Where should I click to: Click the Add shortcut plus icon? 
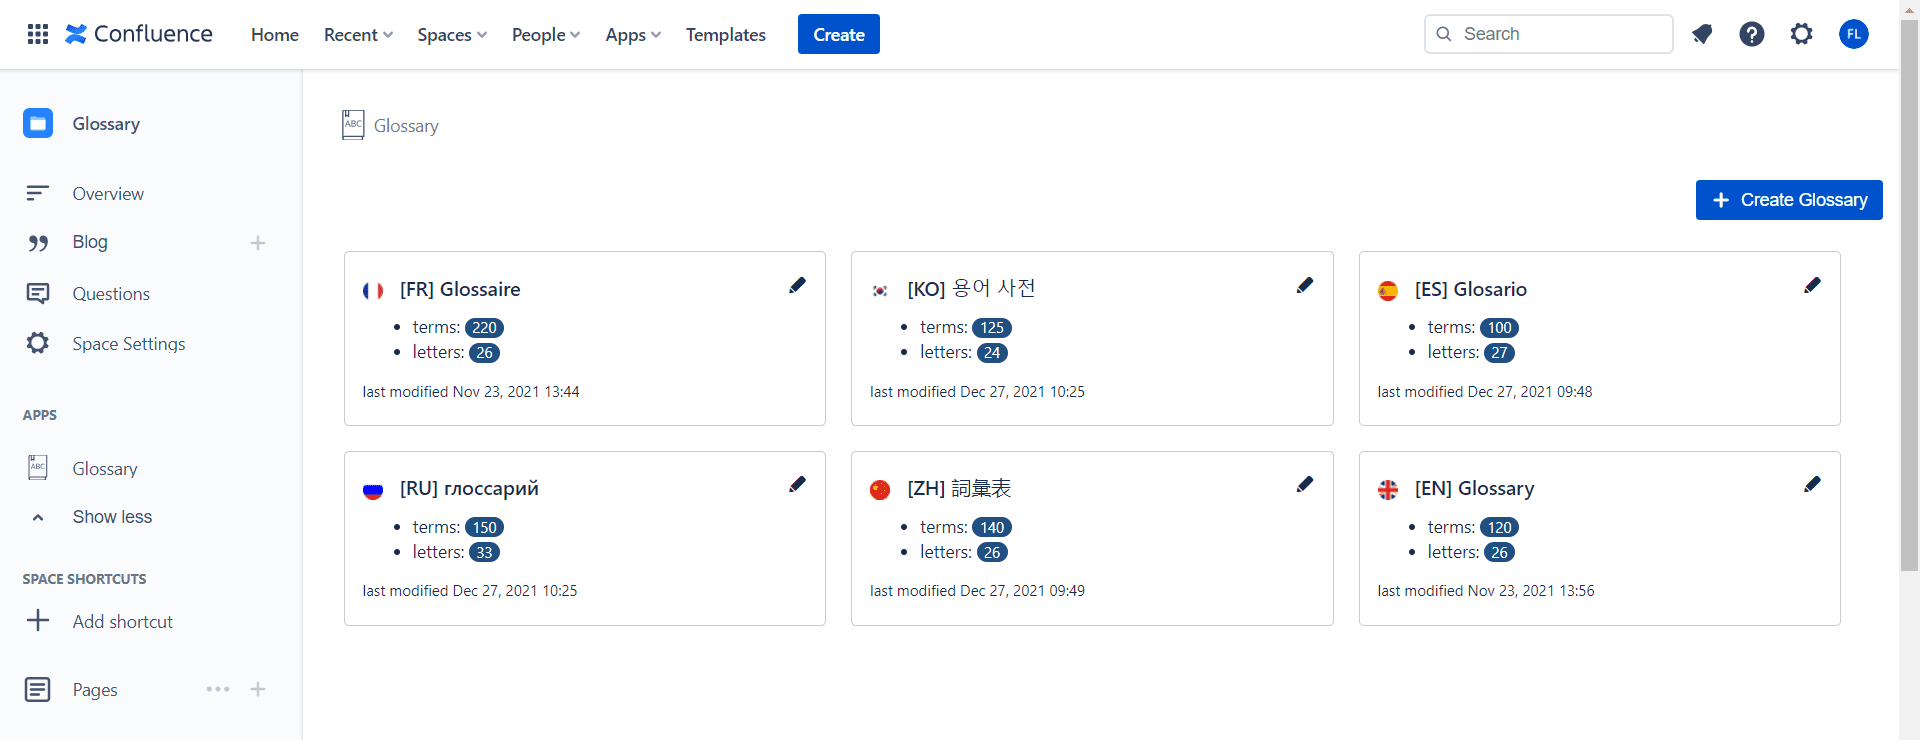point(38,620)
